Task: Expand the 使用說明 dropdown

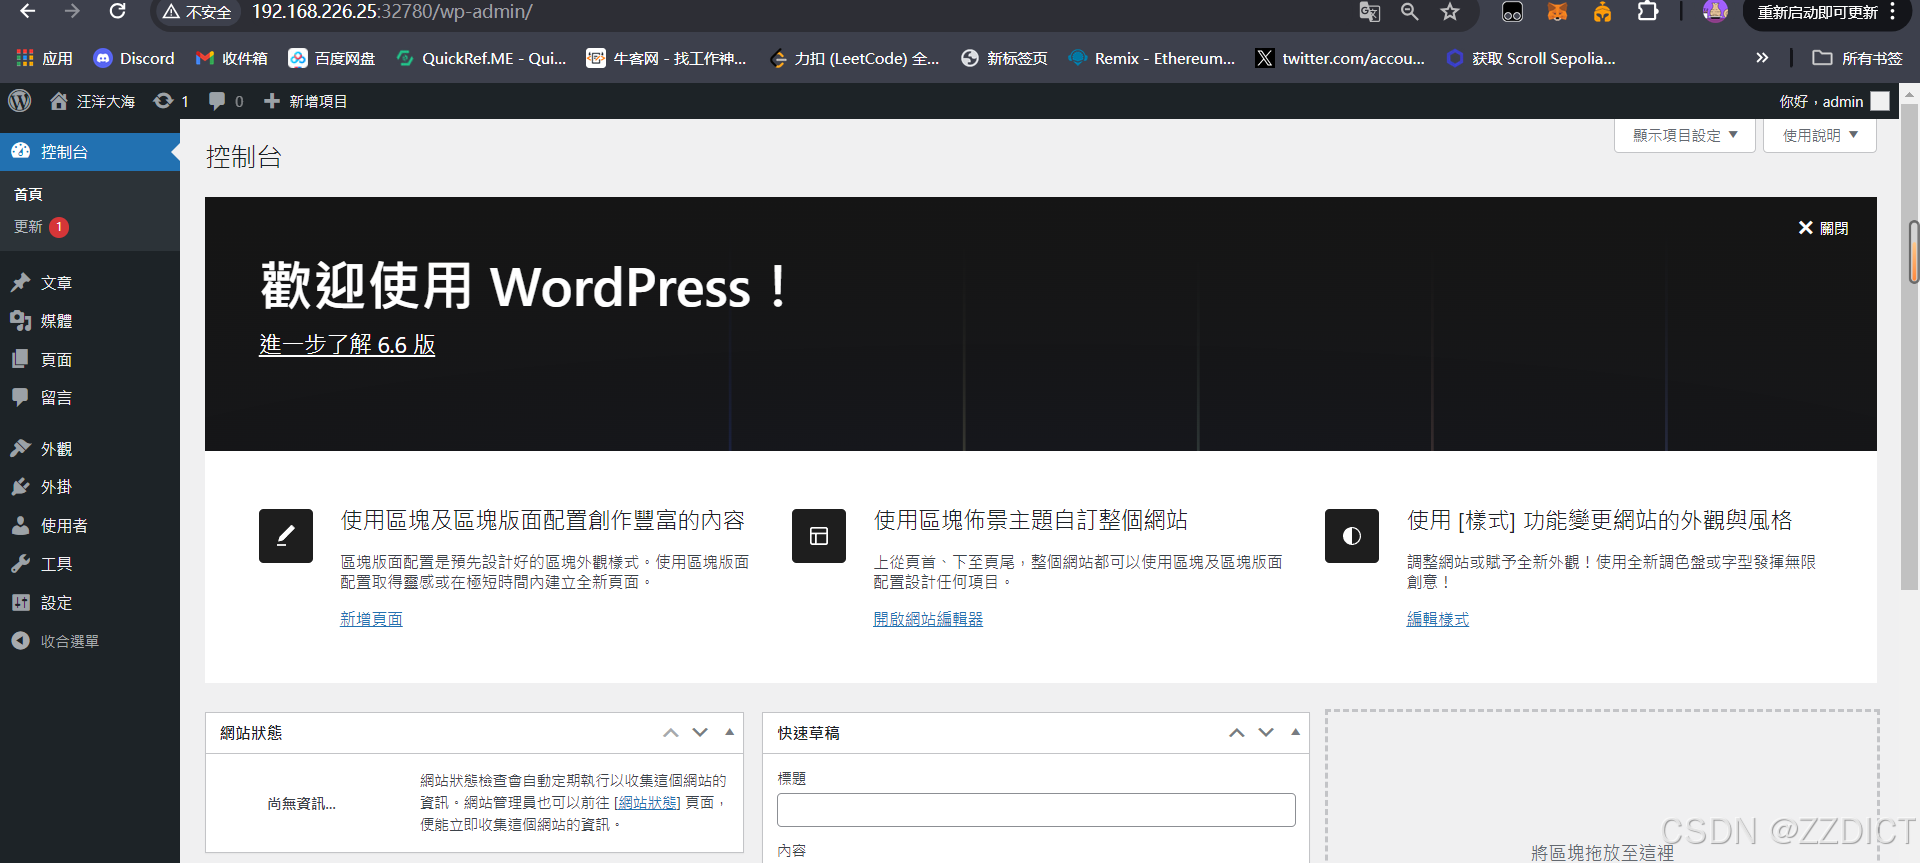Action: tap(1820, 135)
